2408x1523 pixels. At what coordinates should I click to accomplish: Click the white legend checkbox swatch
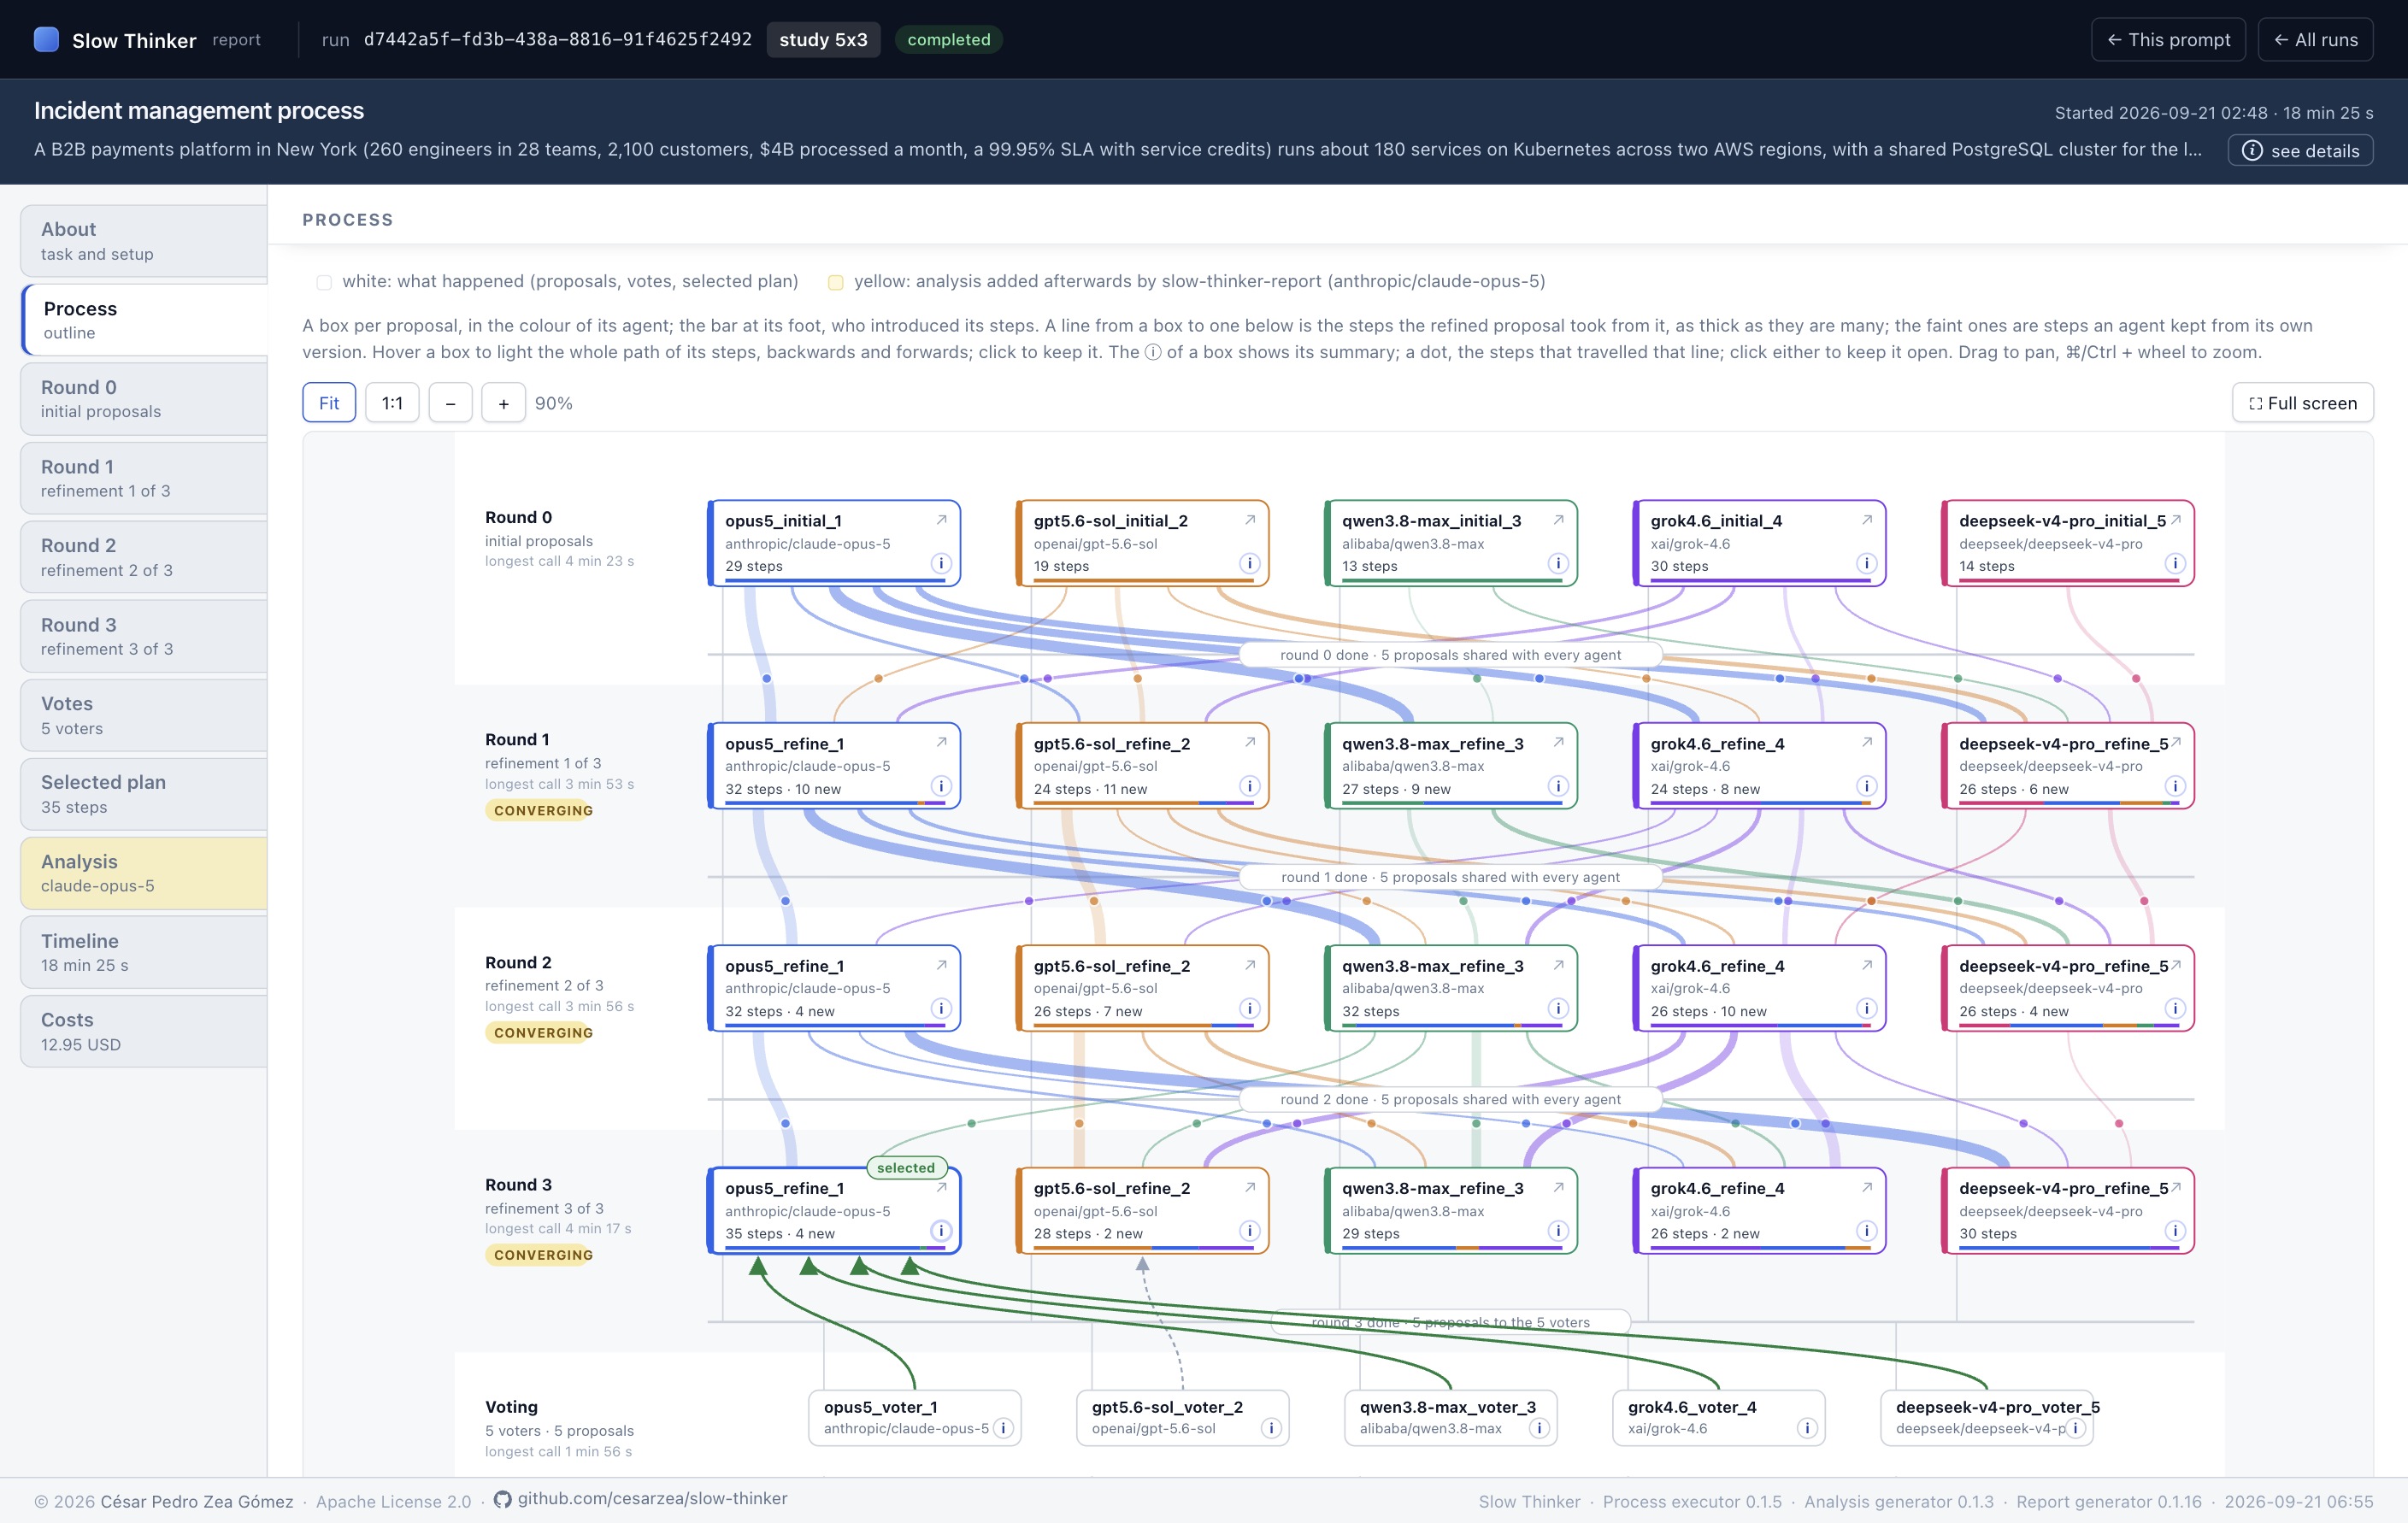(x=324, y=282)
